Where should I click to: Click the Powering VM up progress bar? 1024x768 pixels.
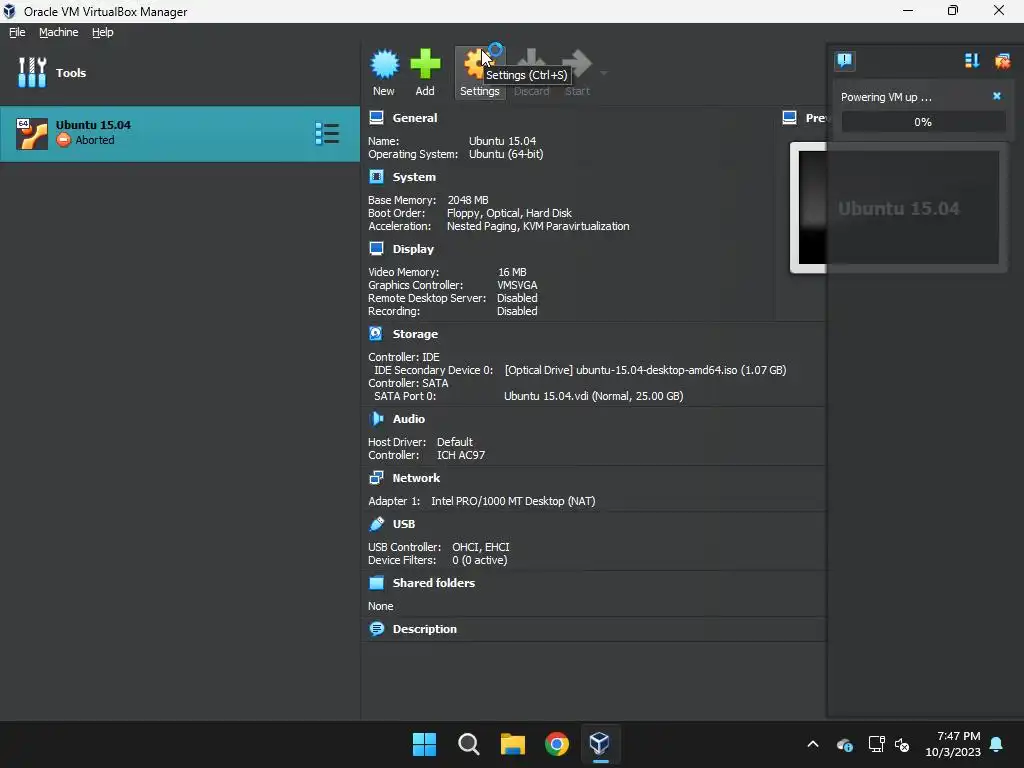click(923, 122)
